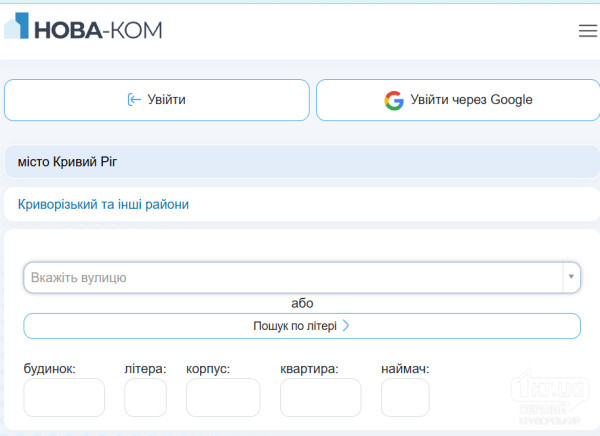Click the квартира input box
The width and height of the screenshot is (600, 436).
pyautogui.click(x=320, y=397)
